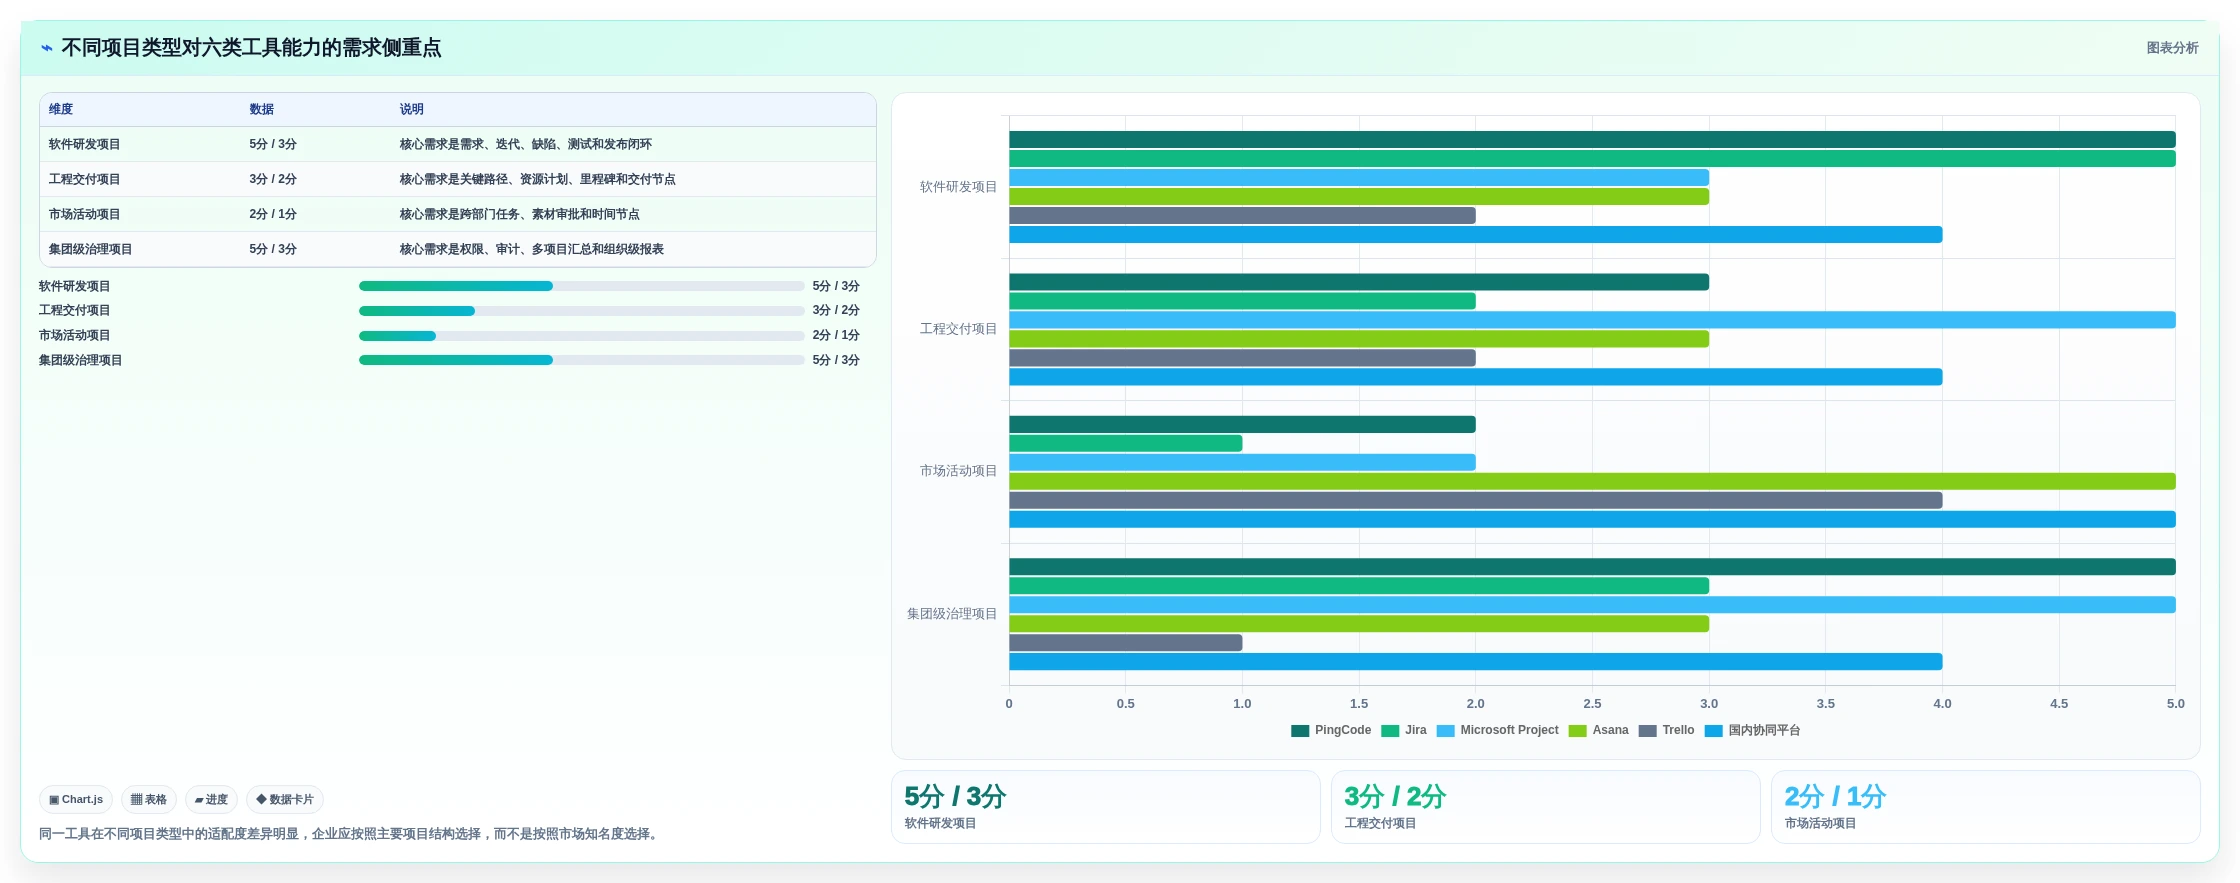Click the PingCode bar in the 软件研发项目 group

[x=1592, y=140]
